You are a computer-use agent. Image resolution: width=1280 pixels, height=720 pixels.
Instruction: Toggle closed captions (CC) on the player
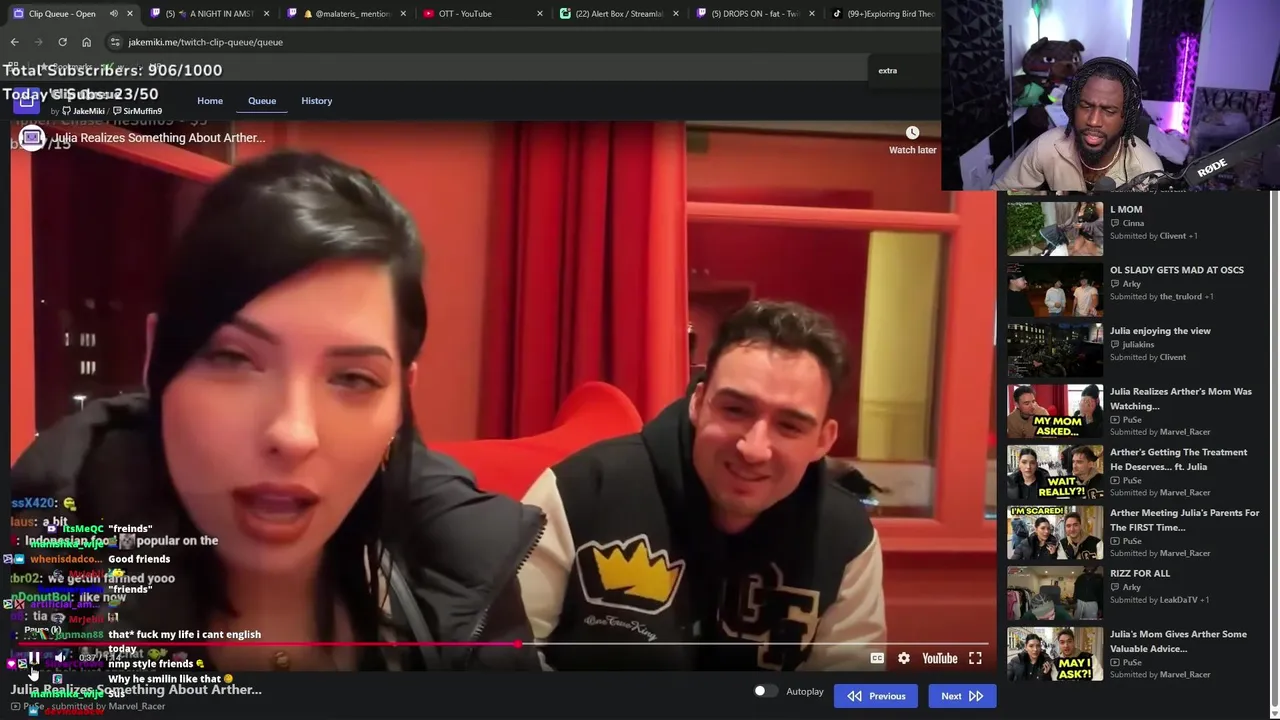877,658
